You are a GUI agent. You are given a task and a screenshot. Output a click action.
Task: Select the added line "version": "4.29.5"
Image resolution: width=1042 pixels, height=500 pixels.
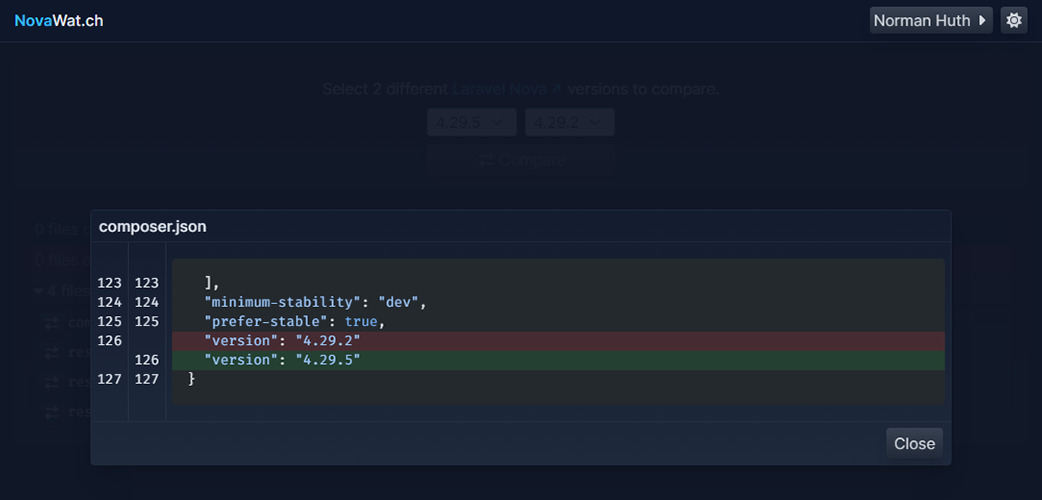pyautogui.click(x=558, y=360)
